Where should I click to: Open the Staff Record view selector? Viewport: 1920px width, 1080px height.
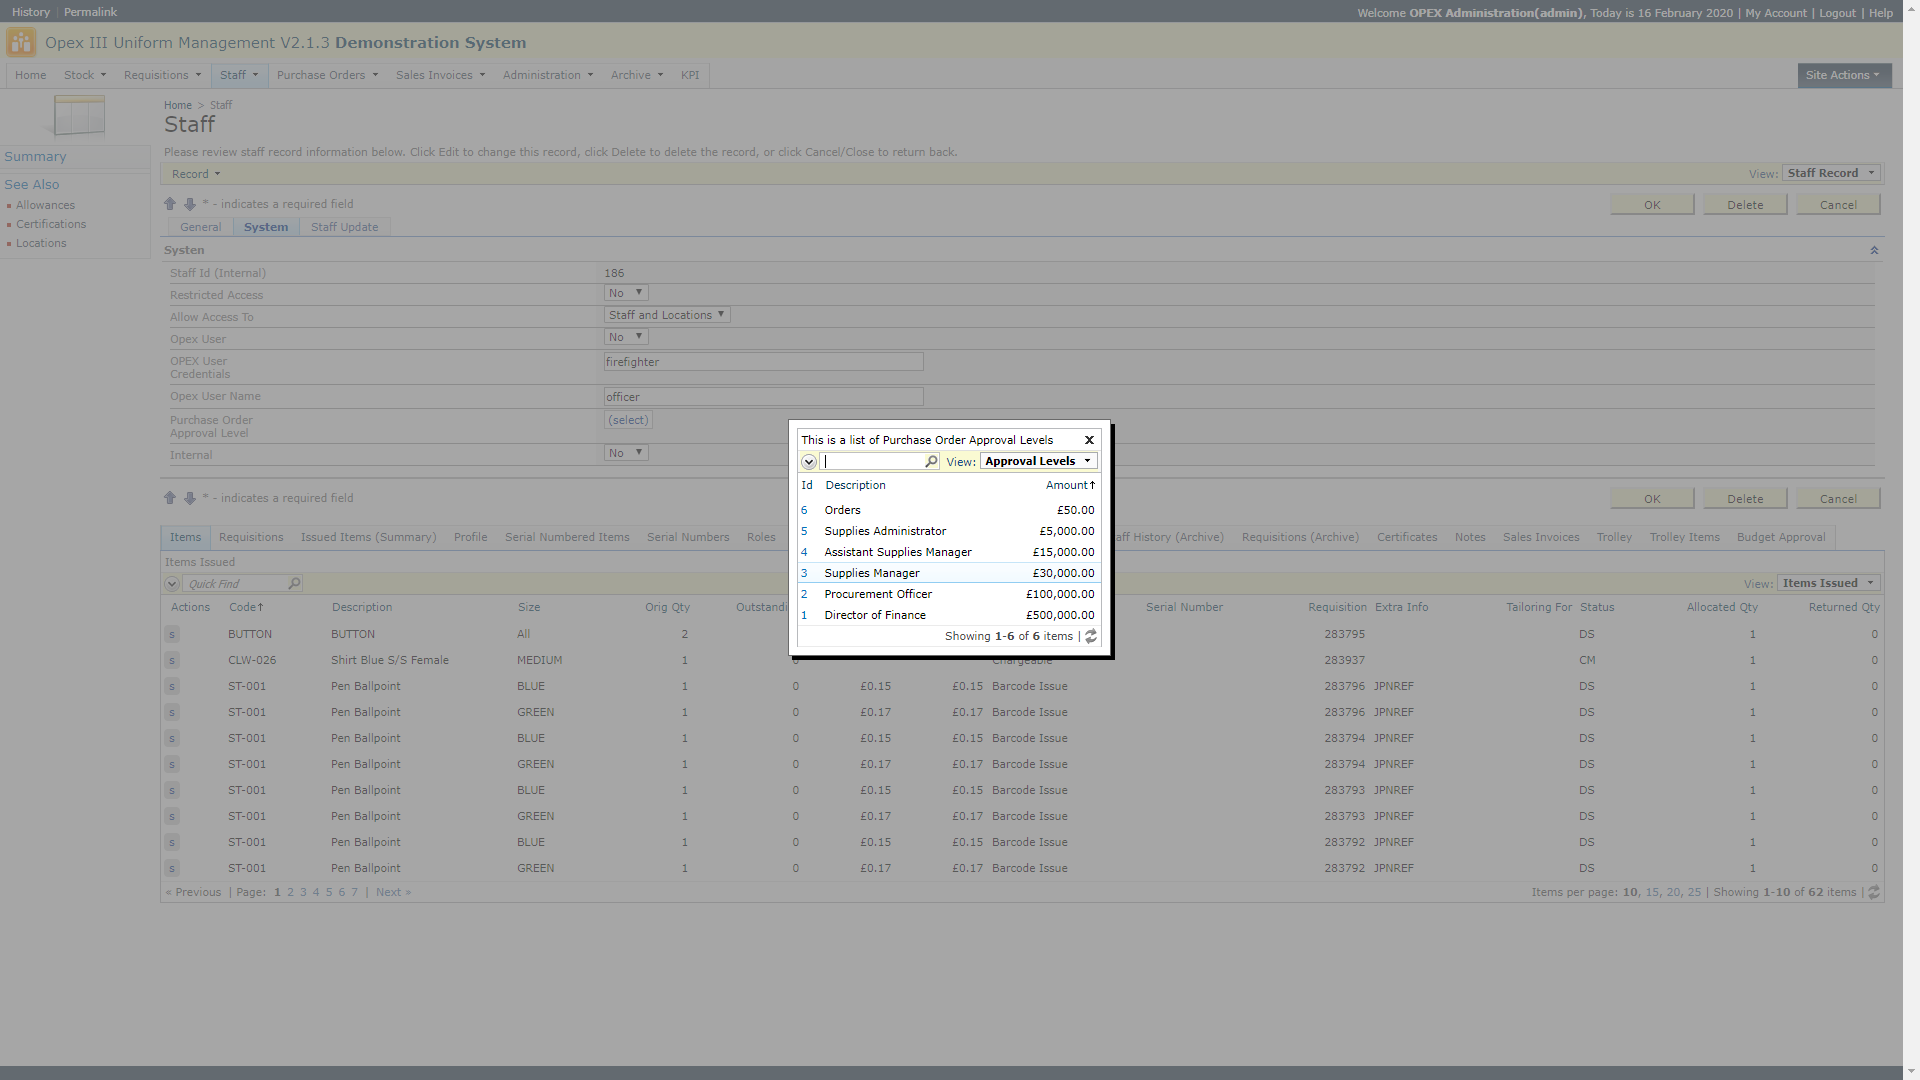1831,173
